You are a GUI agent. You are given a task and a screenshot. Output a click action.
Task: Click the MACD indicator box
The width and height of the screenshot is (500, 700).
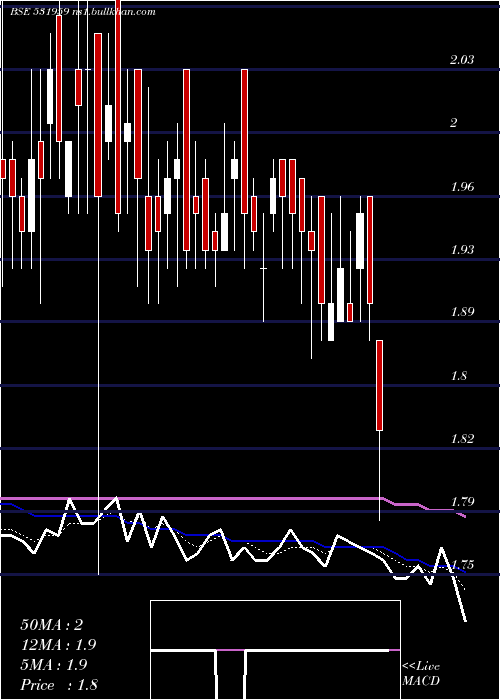(x=275, y=650)
